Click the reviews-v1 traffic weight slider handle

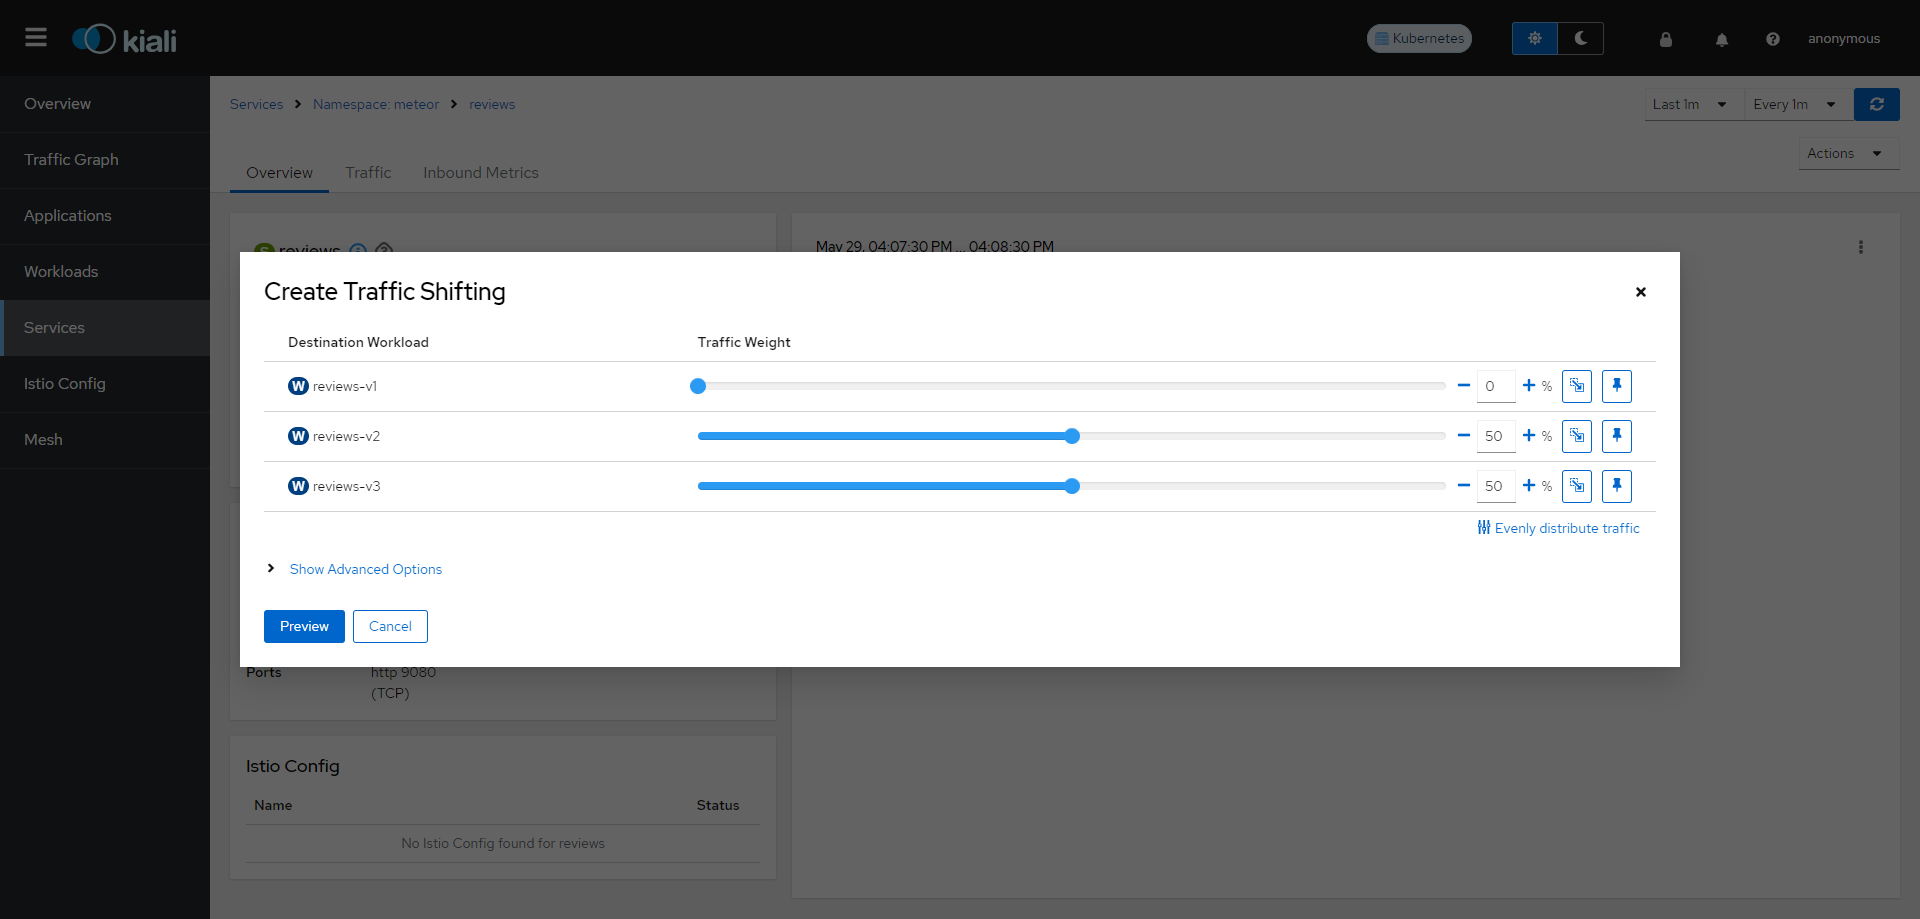tap(698, 386)
